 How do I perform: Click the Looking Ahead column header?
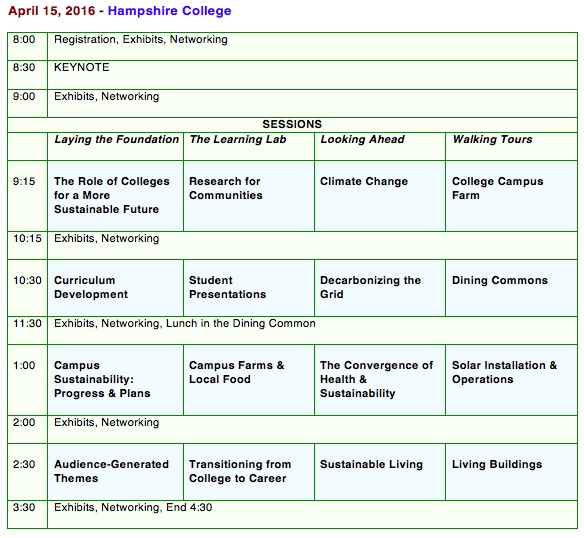click(362, 139)
